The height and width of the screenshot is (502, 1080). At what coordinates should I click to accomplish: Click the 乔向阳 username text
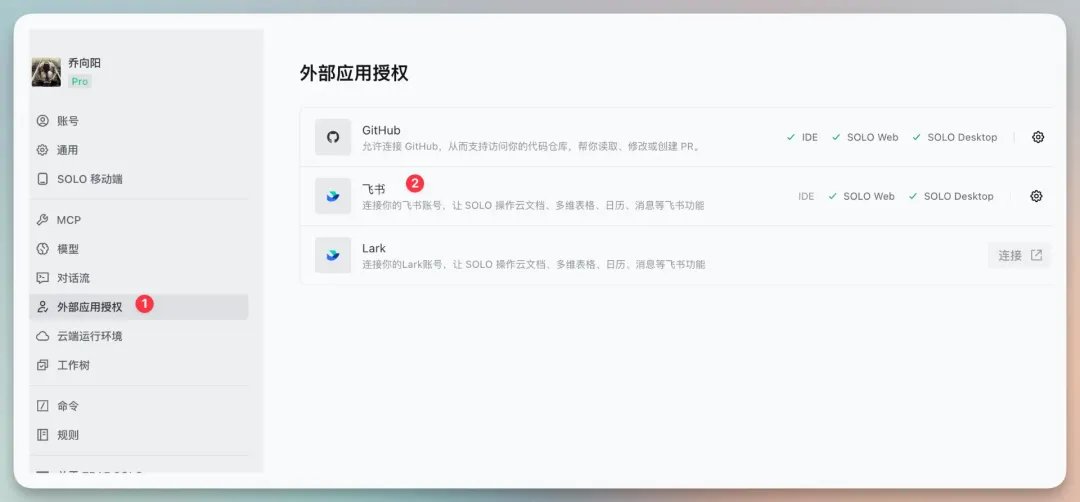84,63
